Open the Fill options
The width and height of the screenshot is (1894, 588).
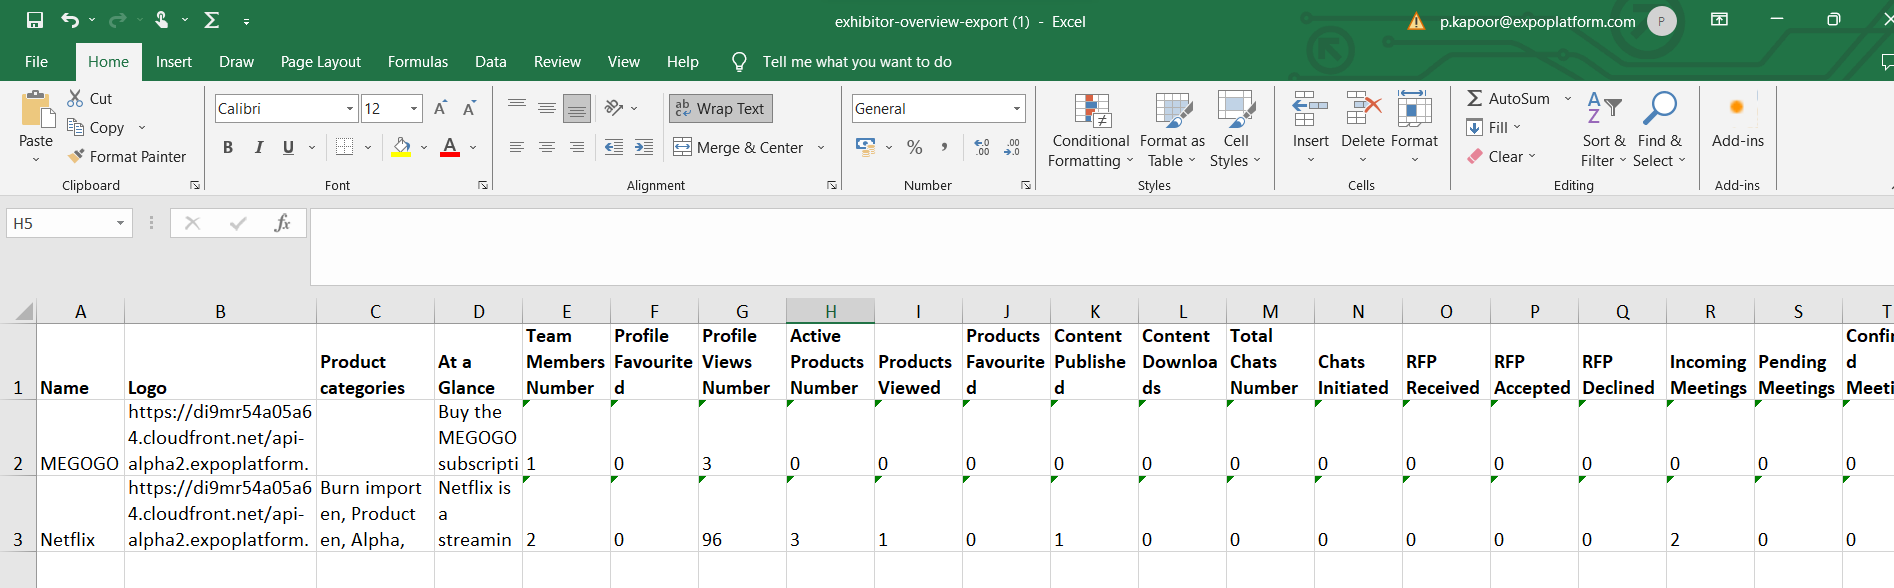1493,127
